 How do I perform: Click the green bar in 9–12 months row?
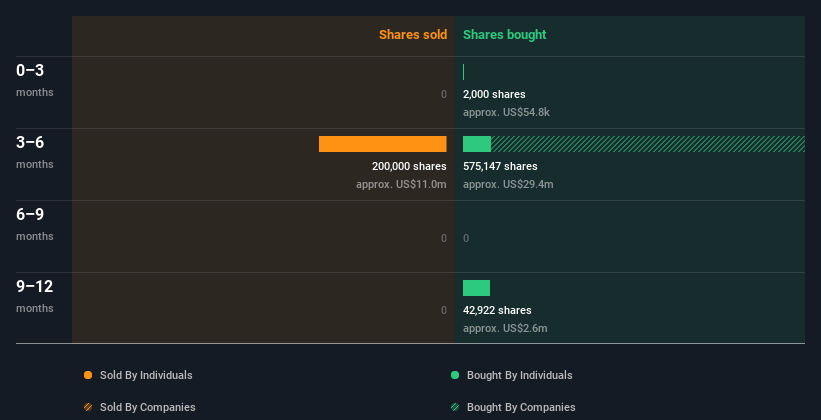click(476, 288)
